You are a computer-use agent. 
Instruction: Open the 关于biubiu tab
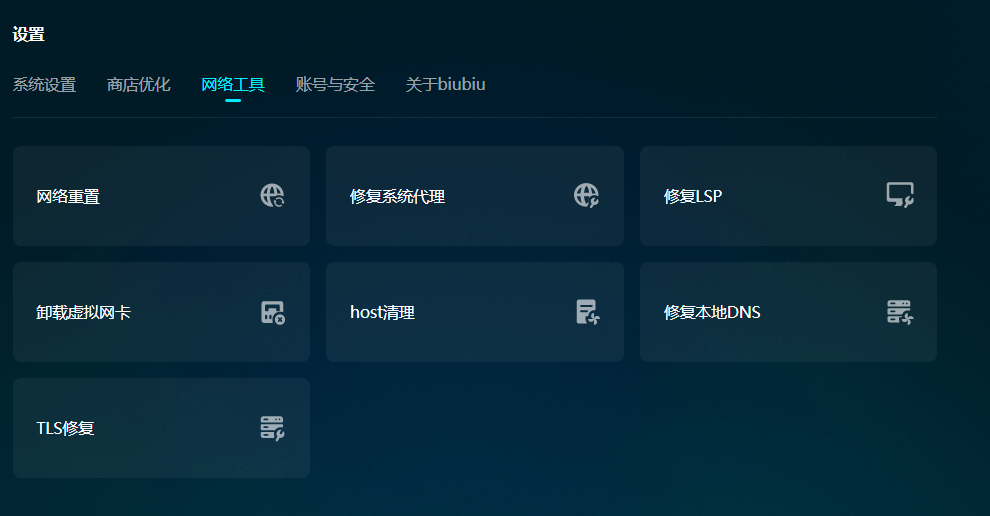(445, 85)
